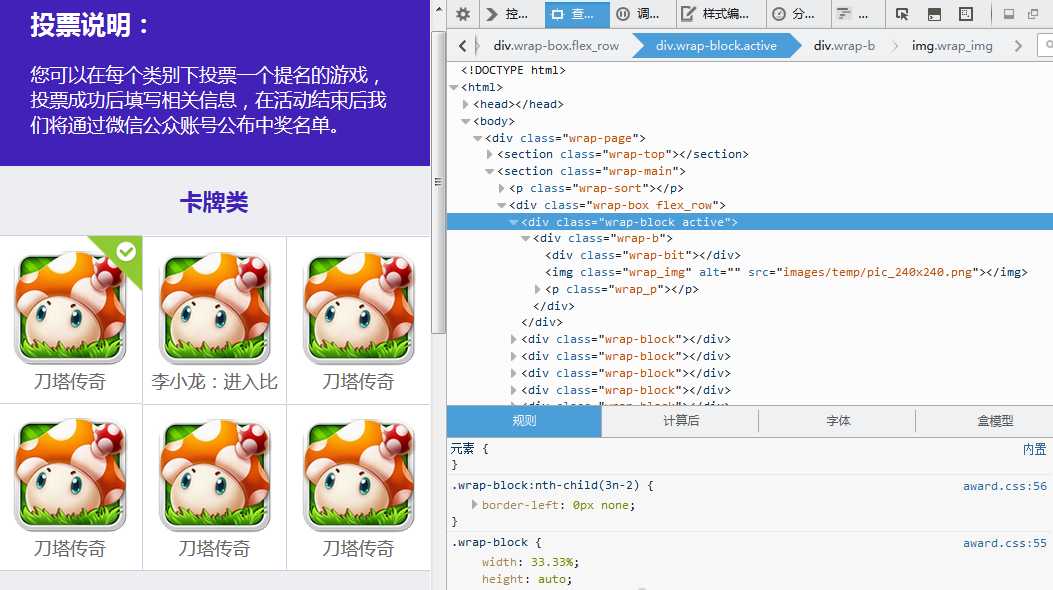
Task: Collapse the body node
Action: (466, 121)
